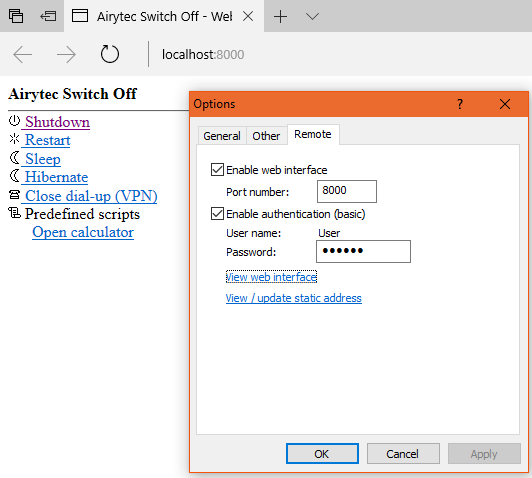The image size is (532, 478).
Task: Click the Port number field
Action: (347, 191)
